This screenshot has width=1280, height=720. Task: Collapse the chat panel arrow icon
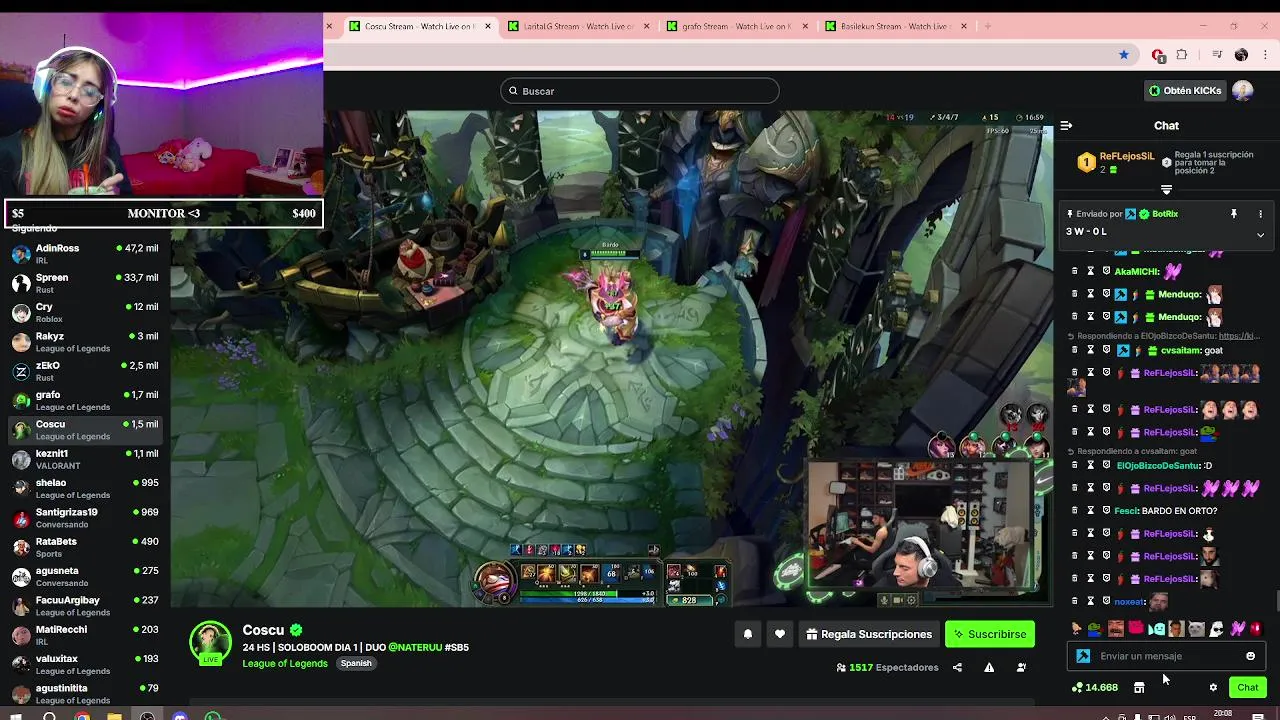tap(1066, 126)
